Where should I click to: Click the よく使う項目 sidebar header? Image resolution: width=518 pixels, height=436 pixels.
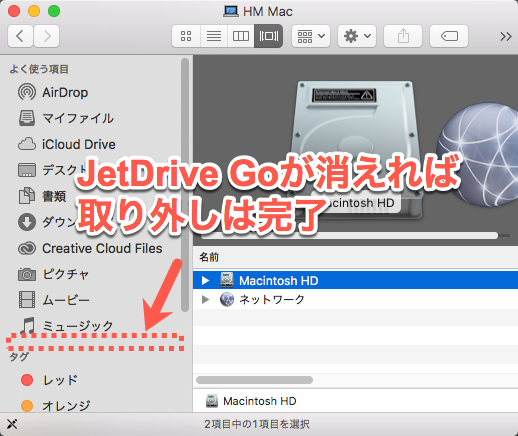[x=39, y=69]
